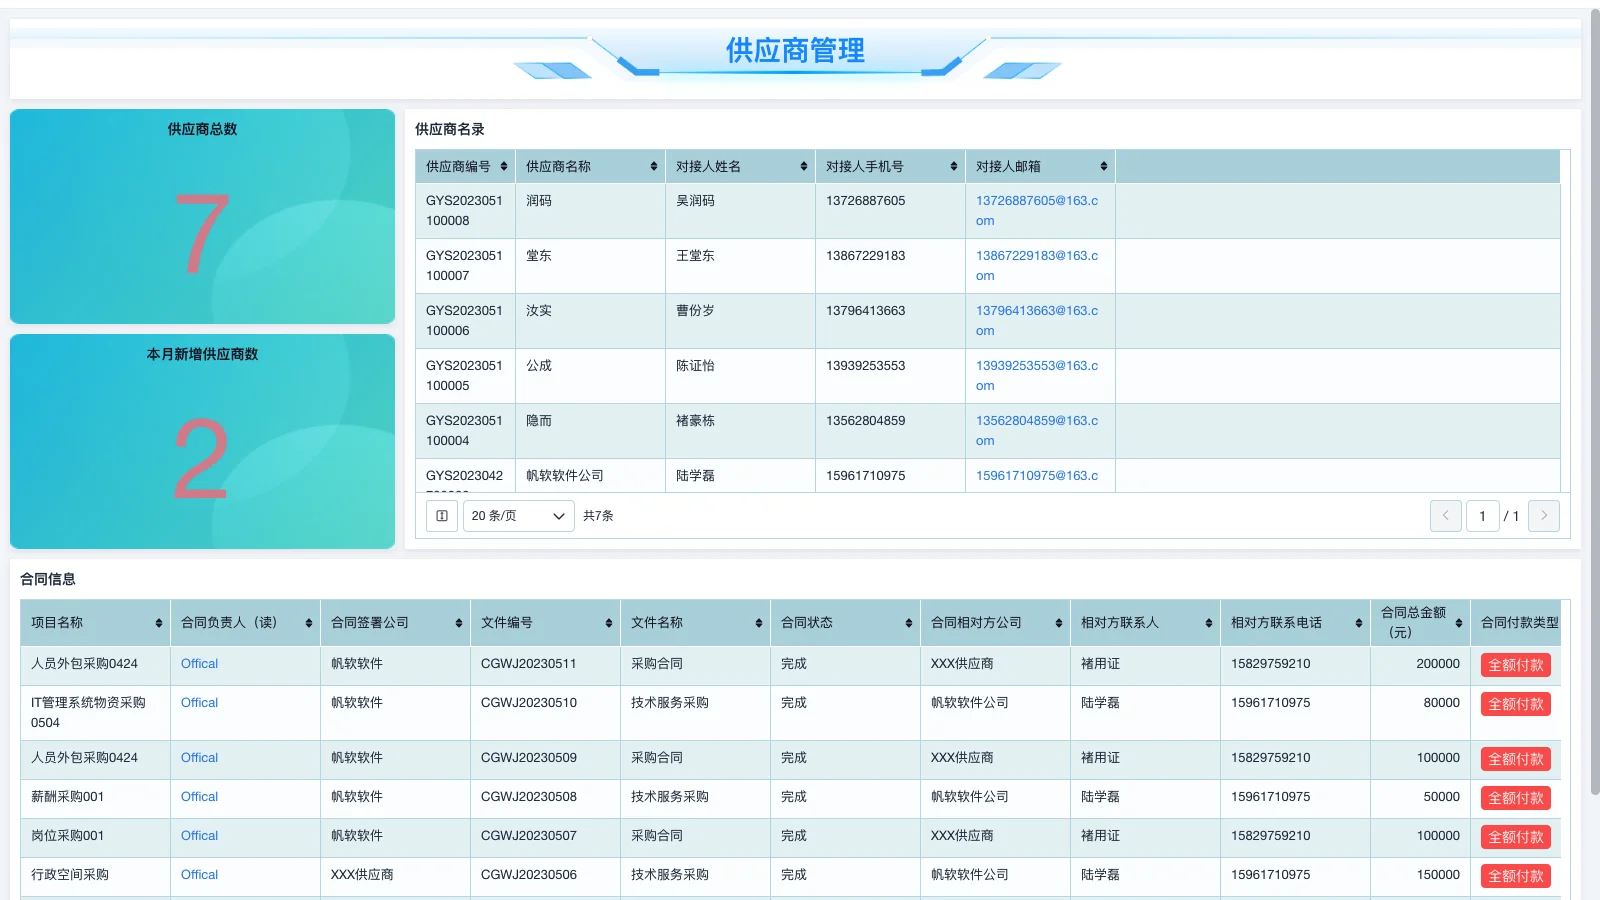Viewport: 1600px width, 900px height.
Task: Select phone number 13796413663 cell
Action: (890, 321)
